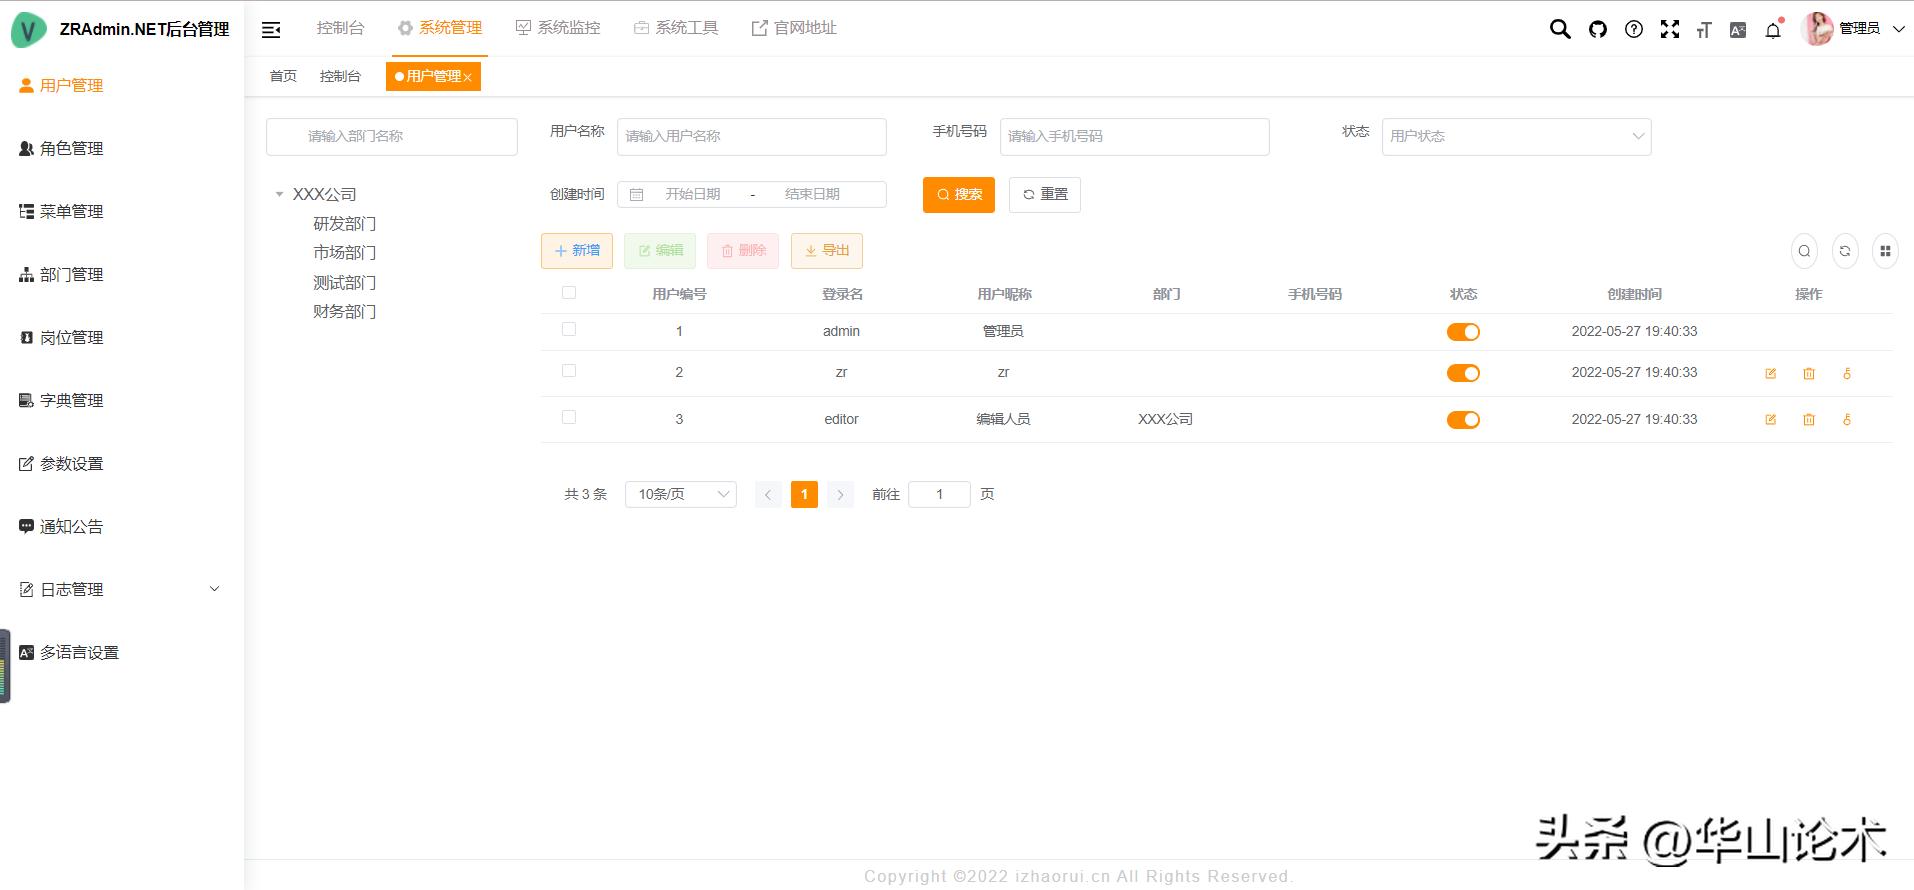Open the header search magnifier icon
Viewport: 1914px width, 890px height.
pyautogui.click(x=1560, y=29)
